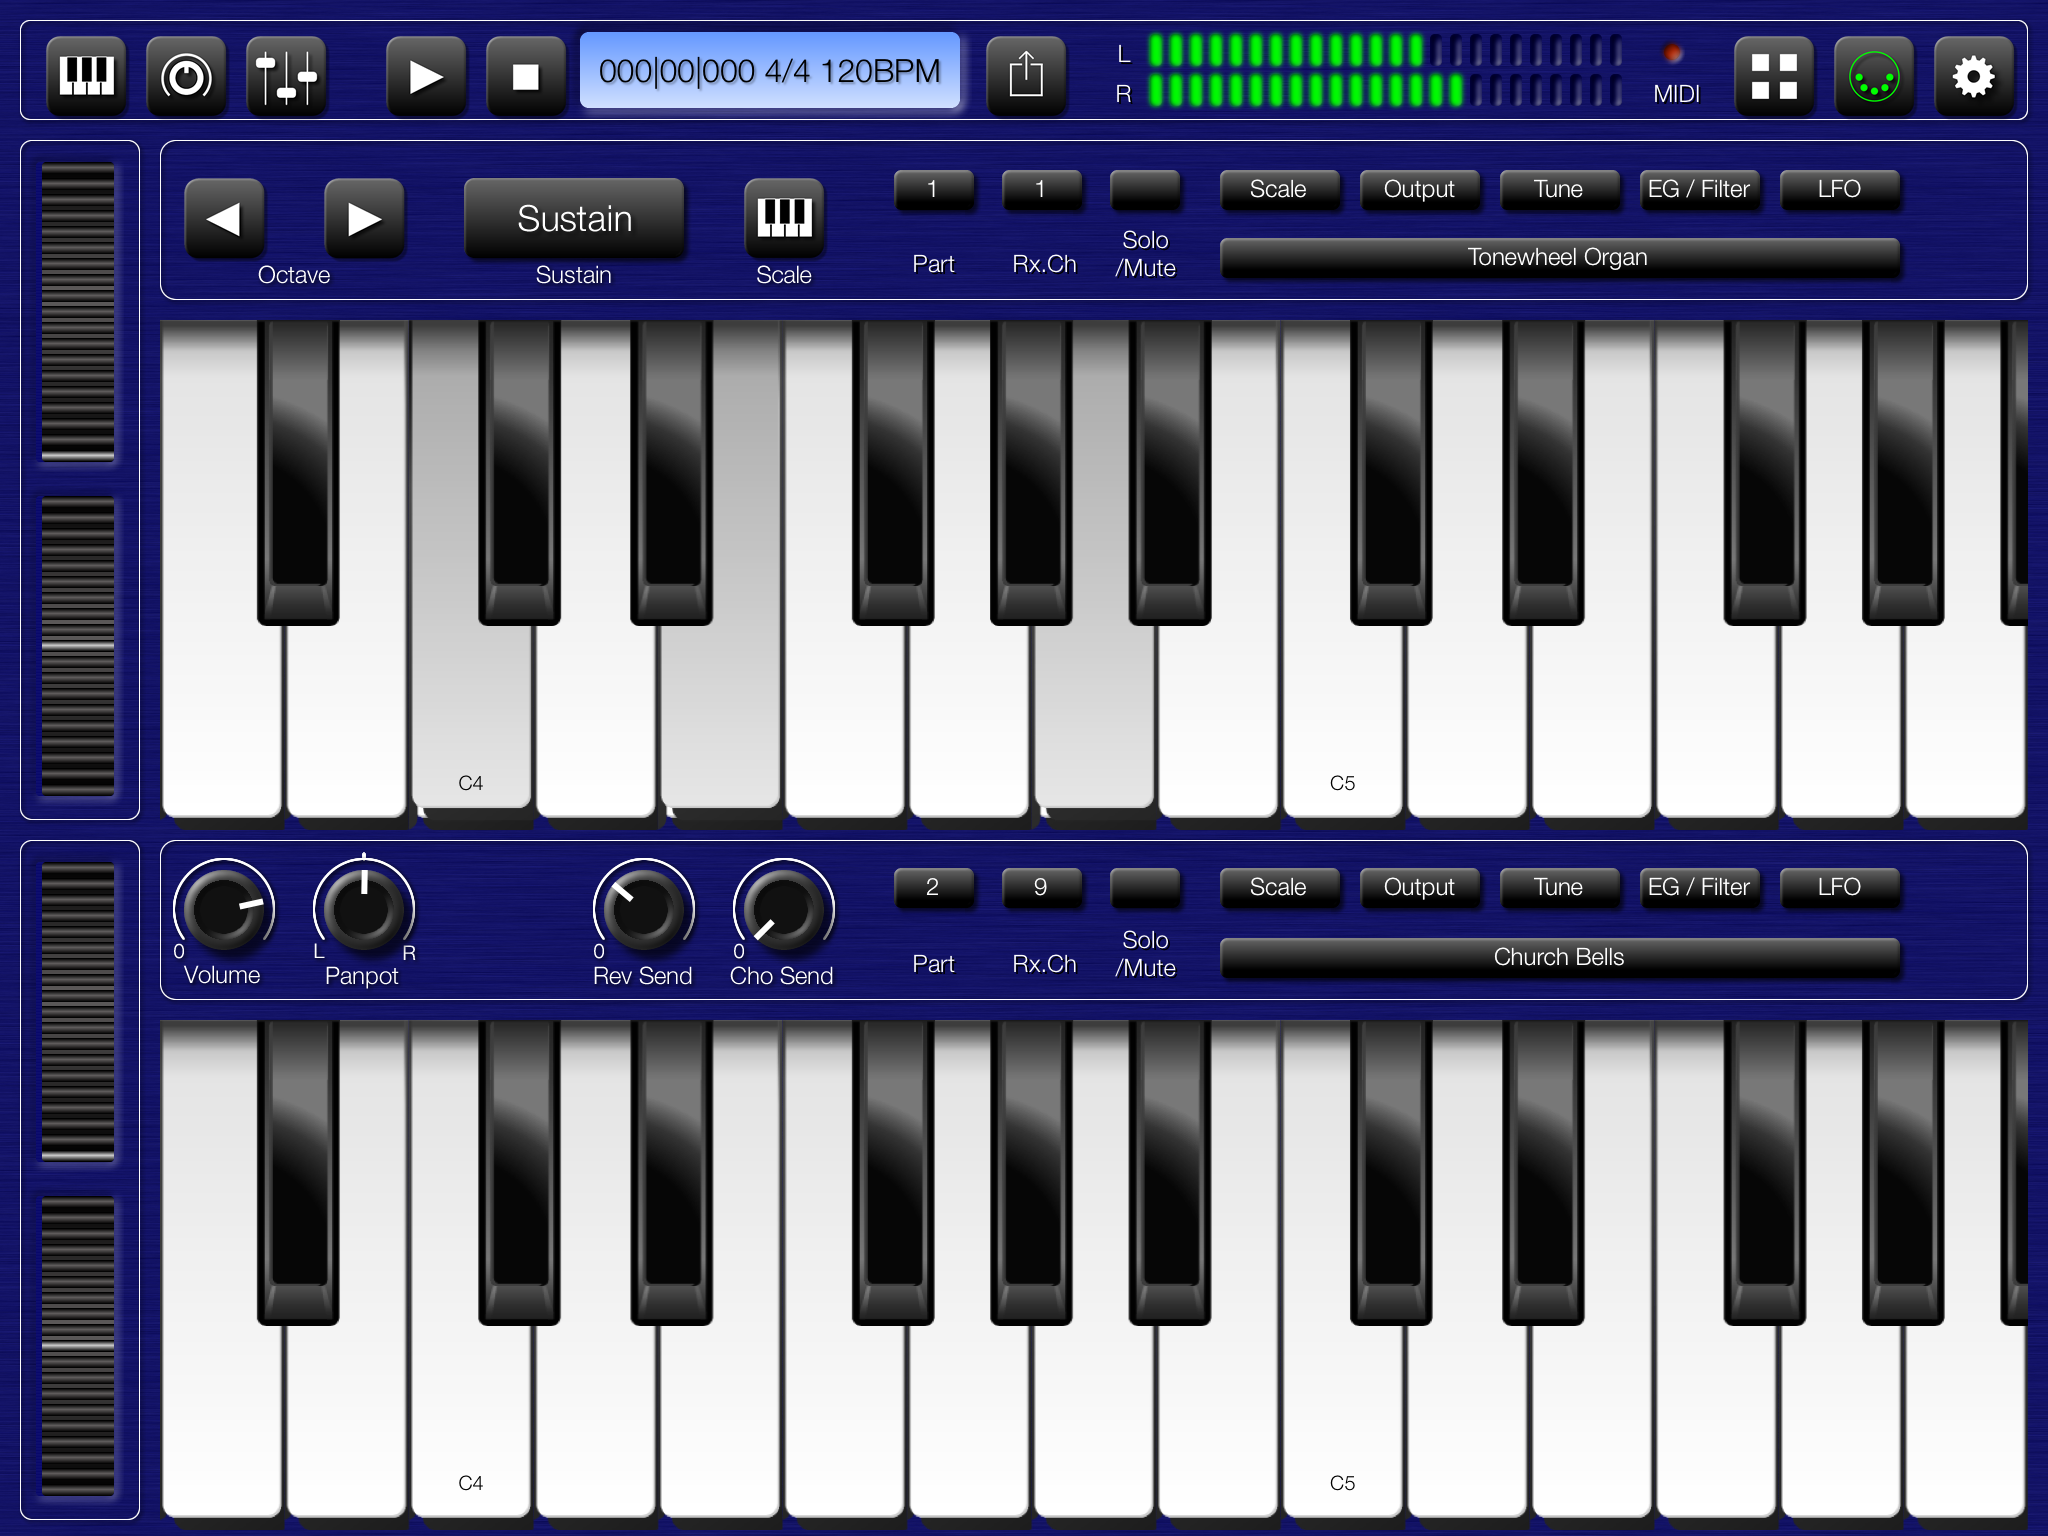This screenshot has height=1536, width=2048.
Task: Open the Scale keyboard icon in upper panel
Action: pyautogui.click(x=784, y=218)
